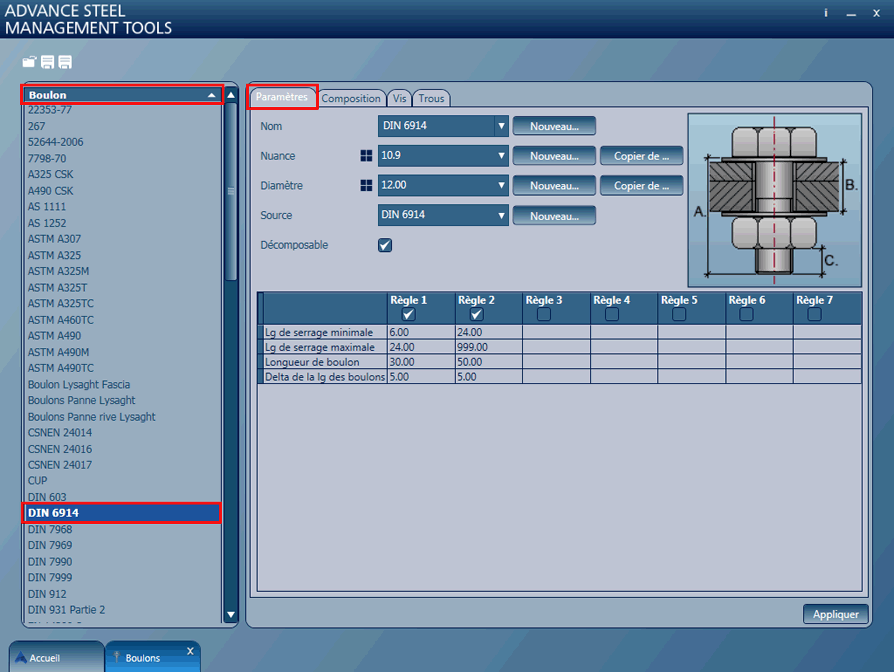Image resolution: width=894 pixels, height=672 pixels.
Task: Click Nouveau button next to Nuance
Action: pos(554,156)
